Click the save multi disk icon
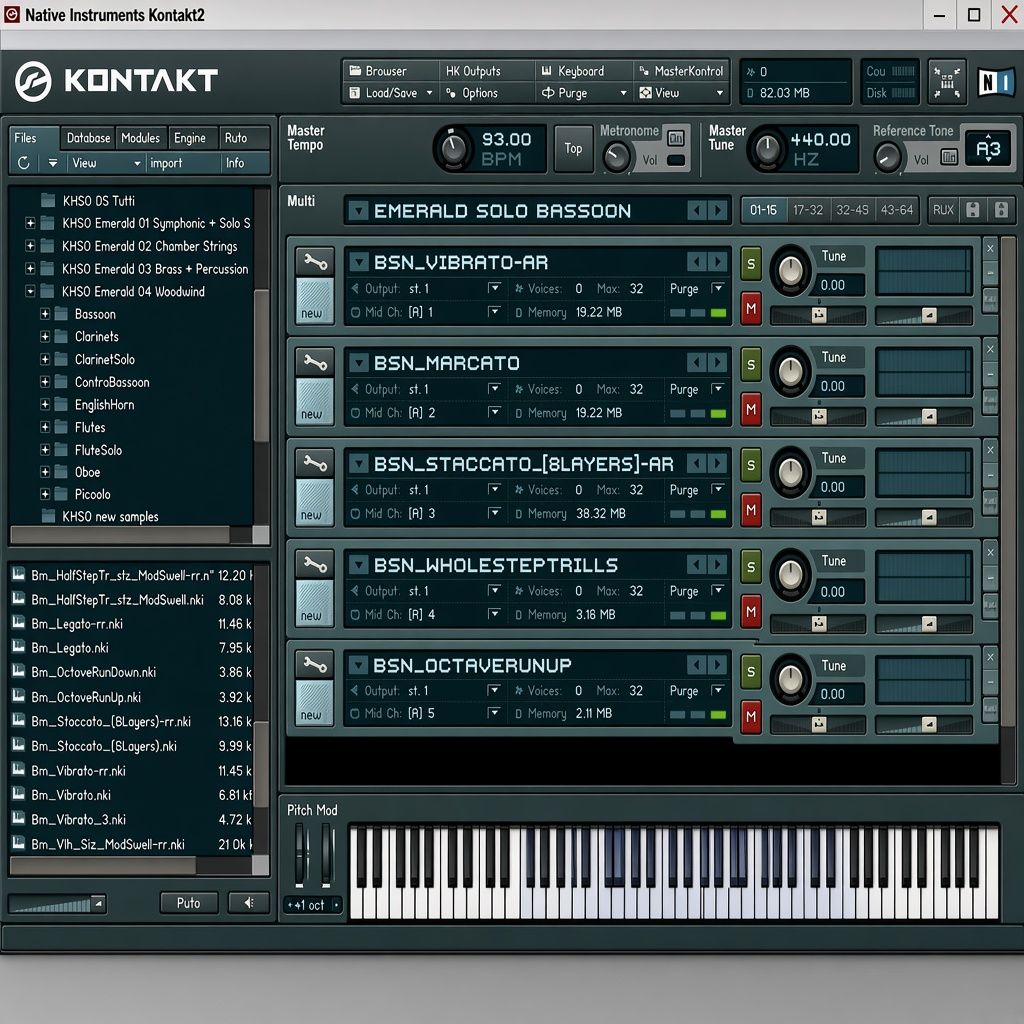1024x1024 pixels. tap(973, 210)
